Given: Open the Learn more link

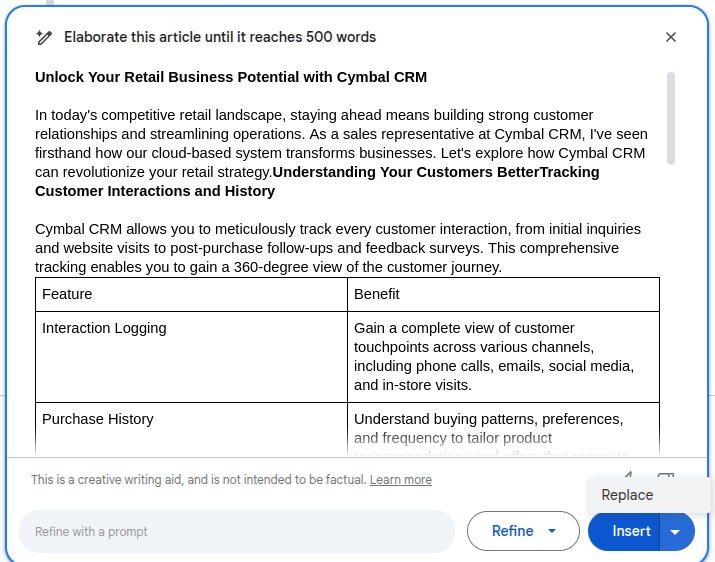Looking at the screenshot, I should pos(400,480).
